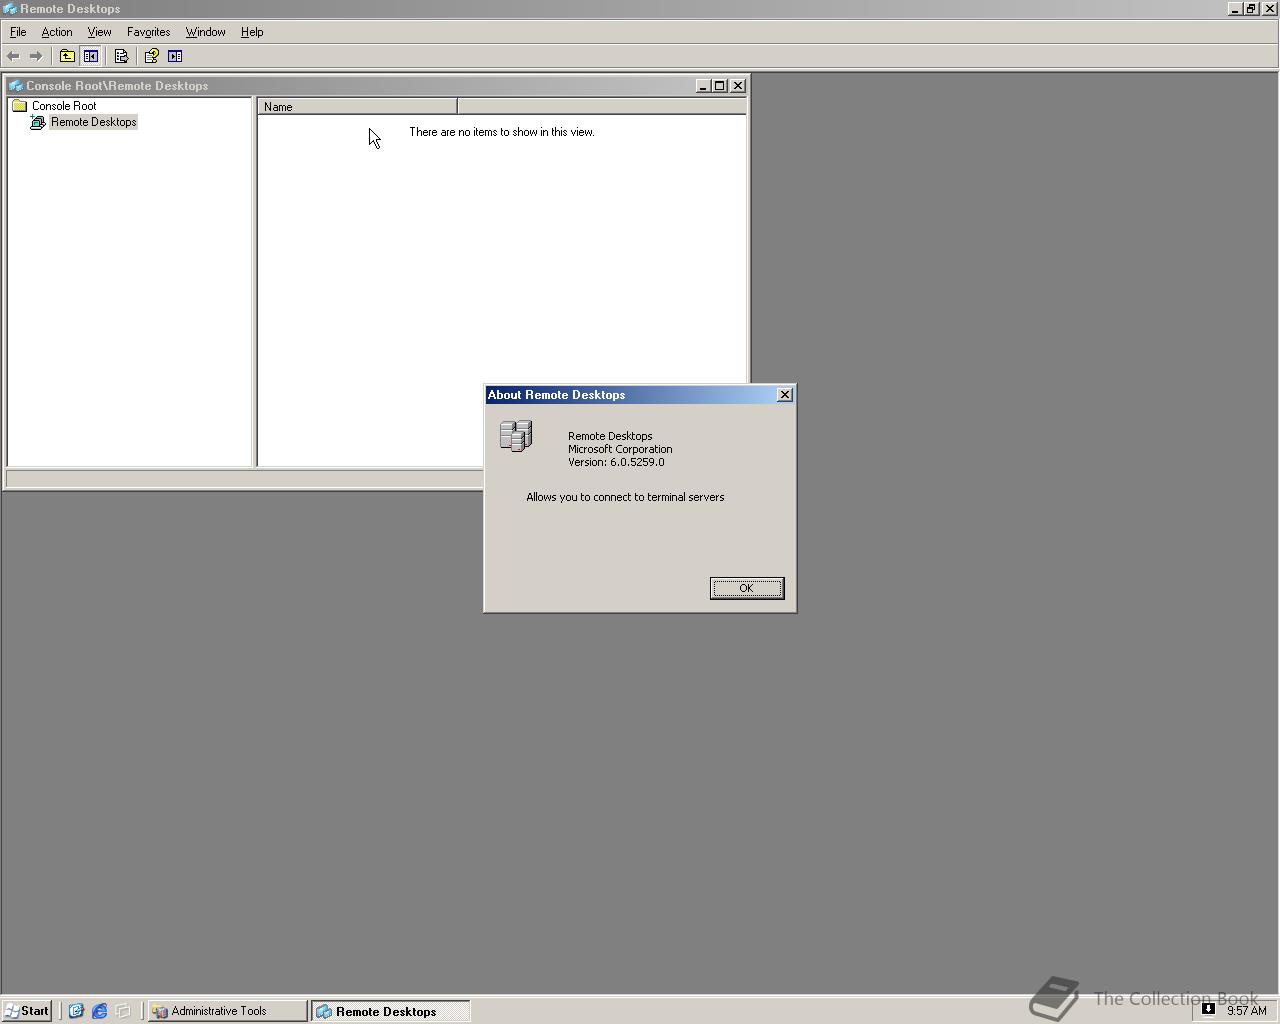Open the Favorites menu
Screen dimensions: 1280x1024
coord(148,32)
